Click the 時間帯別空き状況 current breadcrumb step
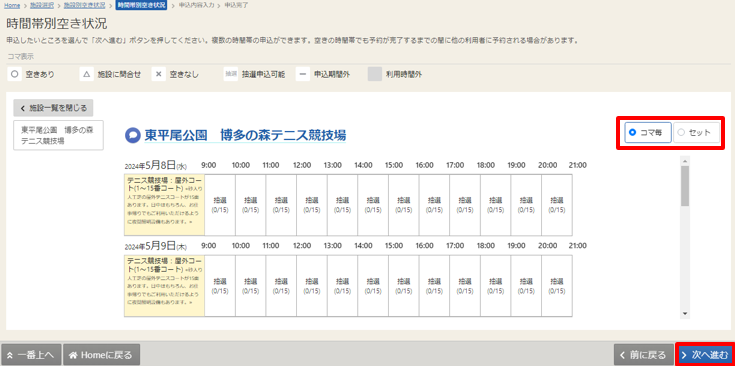Viewport: 737px width, 366px height. point(142,6)
